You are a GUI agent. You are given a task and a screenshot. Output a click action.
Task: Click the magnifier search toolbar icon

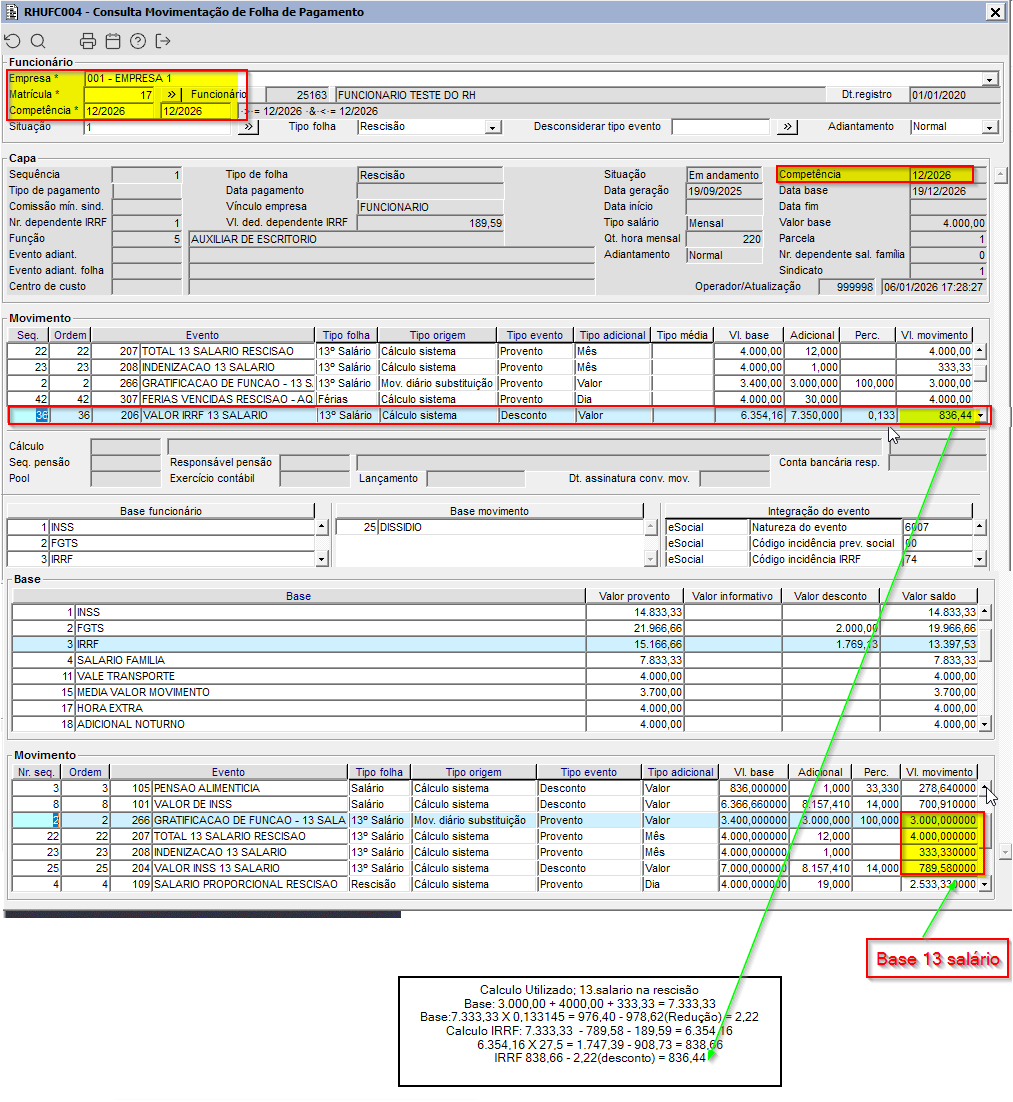38,41
